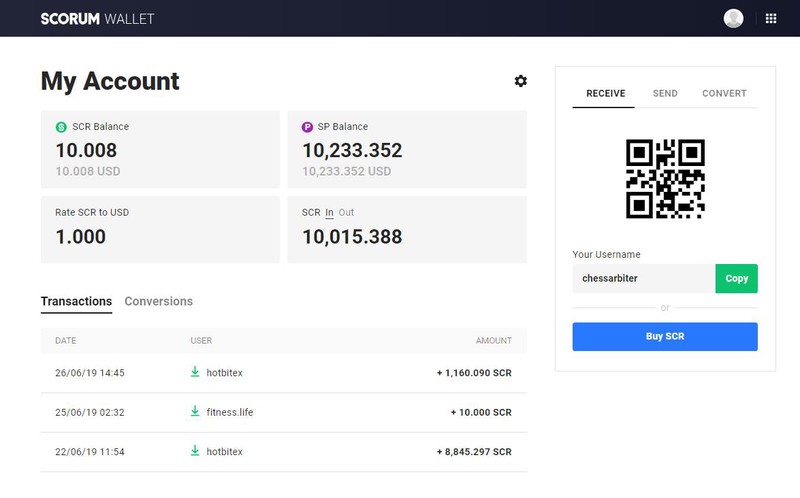800x498 pixels.
Task: Select the Conversions tab
Action: tap(159, 301)
